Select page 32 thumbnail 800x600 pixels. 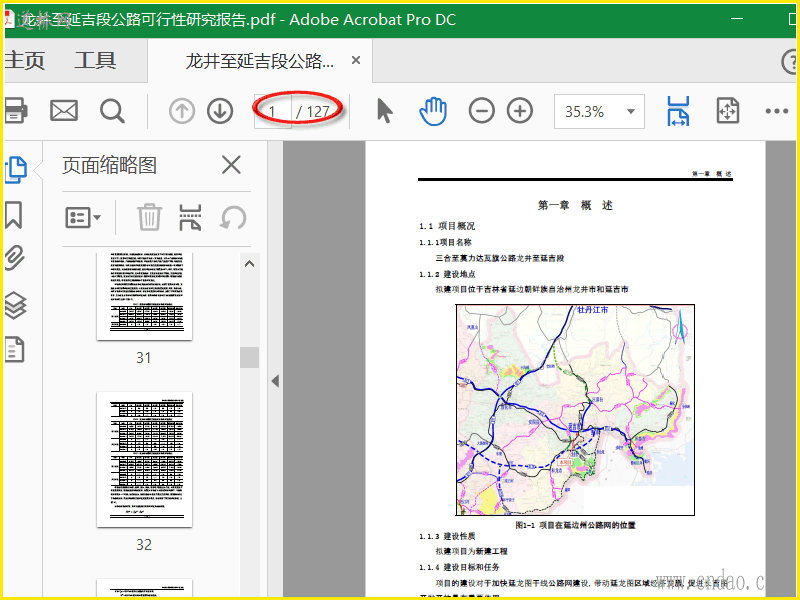[x=144, y=460]
